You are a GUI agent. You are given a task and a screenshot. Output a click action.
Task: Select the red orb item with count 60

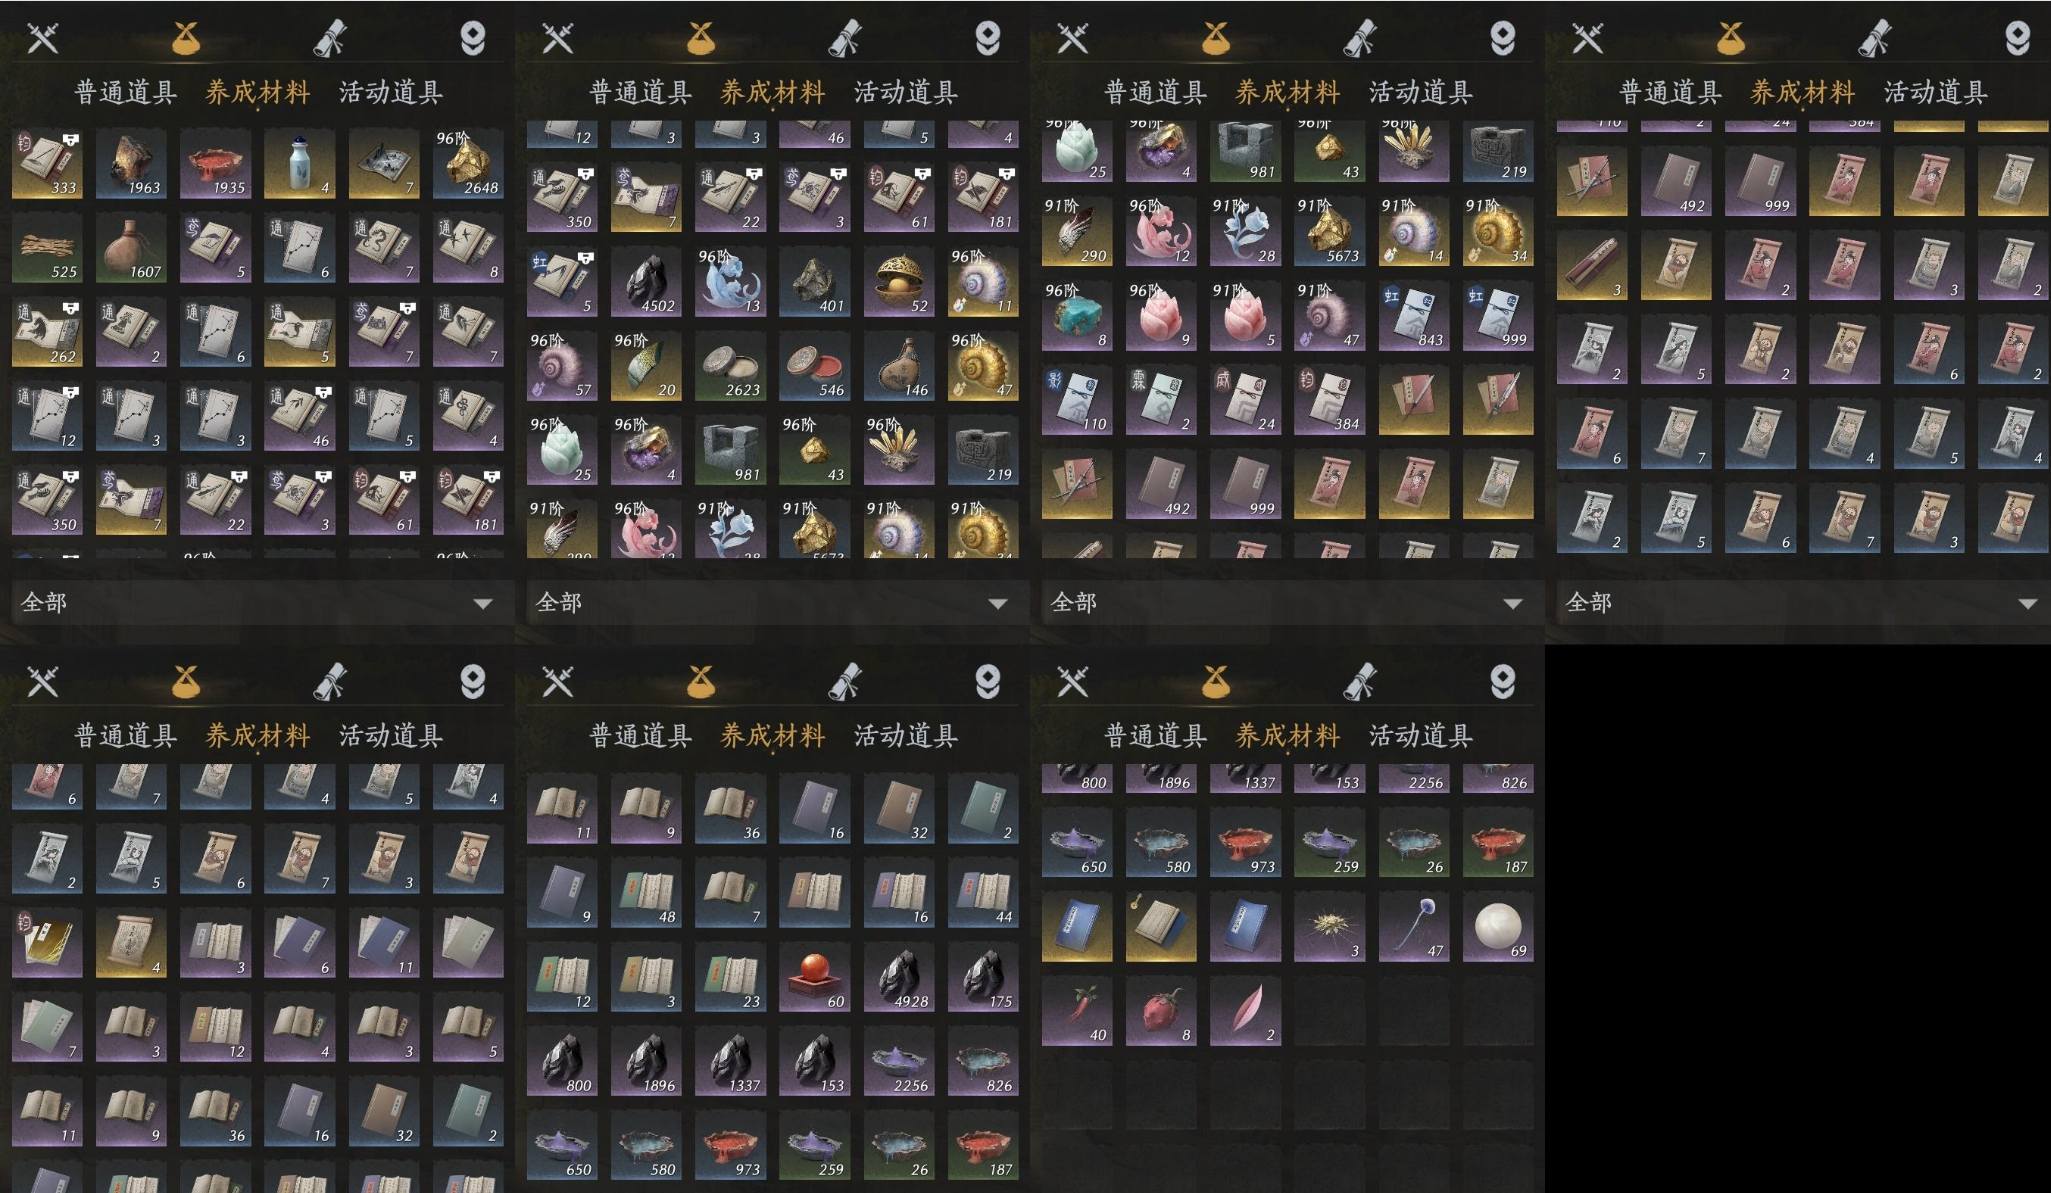(815, 977)
